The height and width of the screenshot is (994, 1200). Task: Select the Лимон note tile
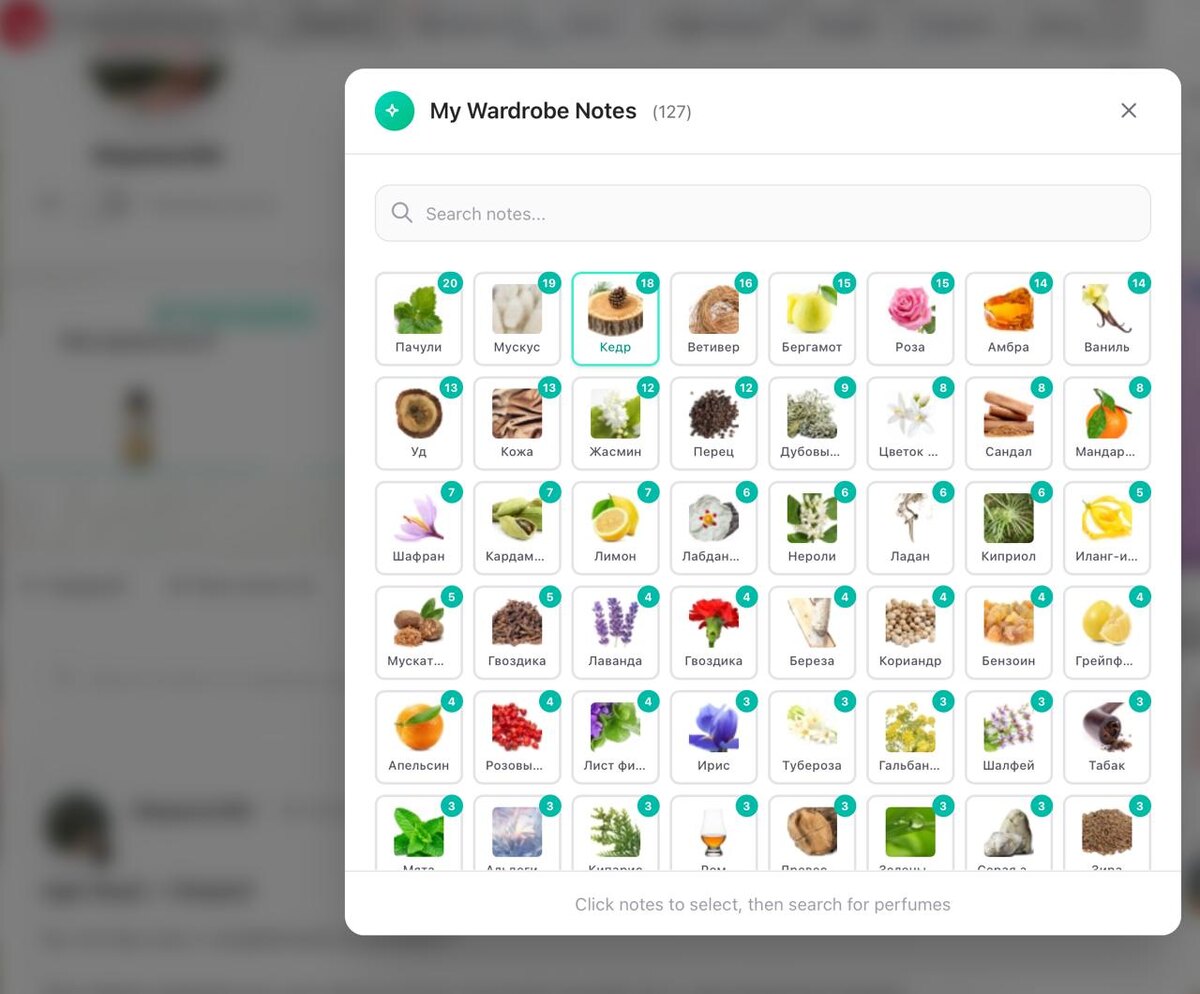pos(615,528)
